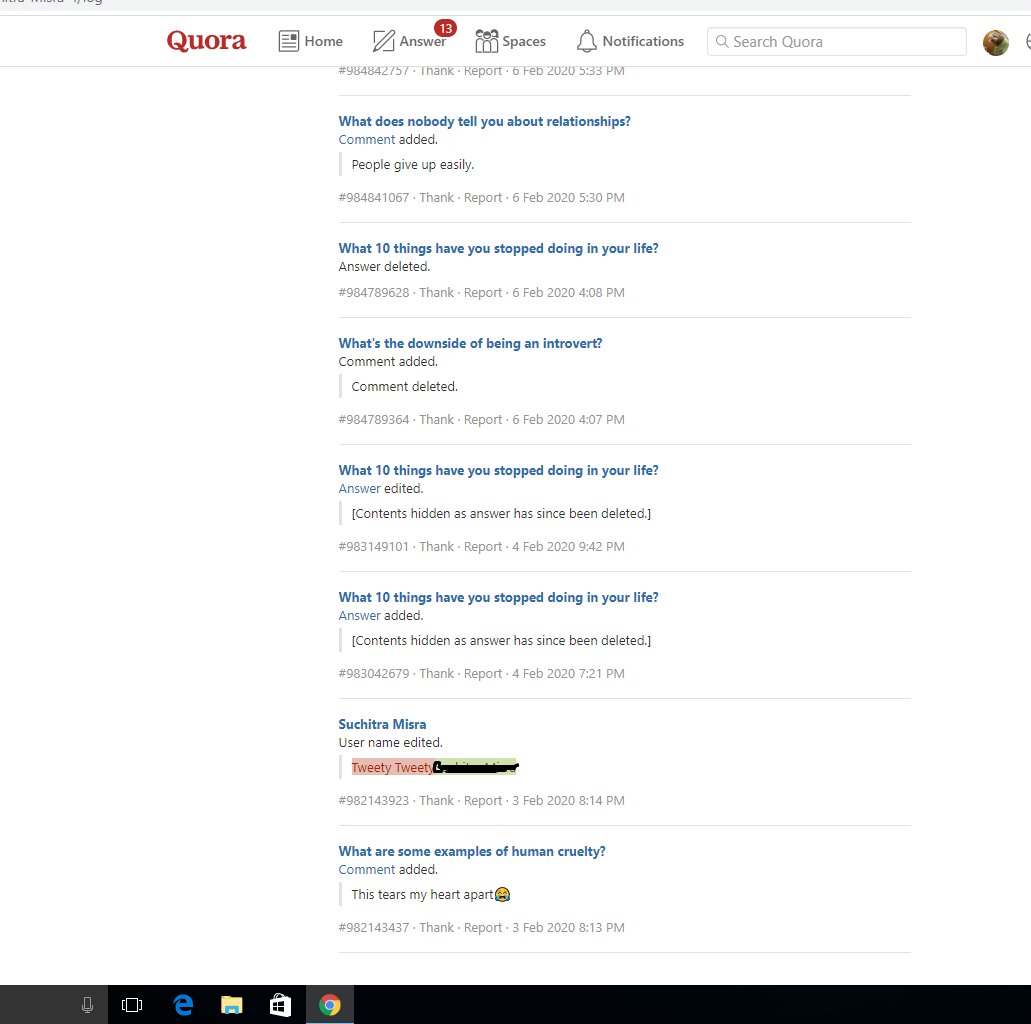Viewport: 1031px width, 1024px height.
Task: Open the Answer link next to 'edited.'
Action: tap(360, 488)
